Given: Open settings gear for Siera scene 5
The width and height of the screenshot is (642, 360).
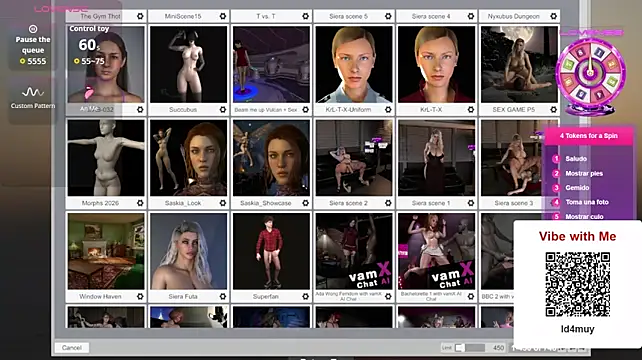Looking at the screenshot, I should (x=388, y=16).
